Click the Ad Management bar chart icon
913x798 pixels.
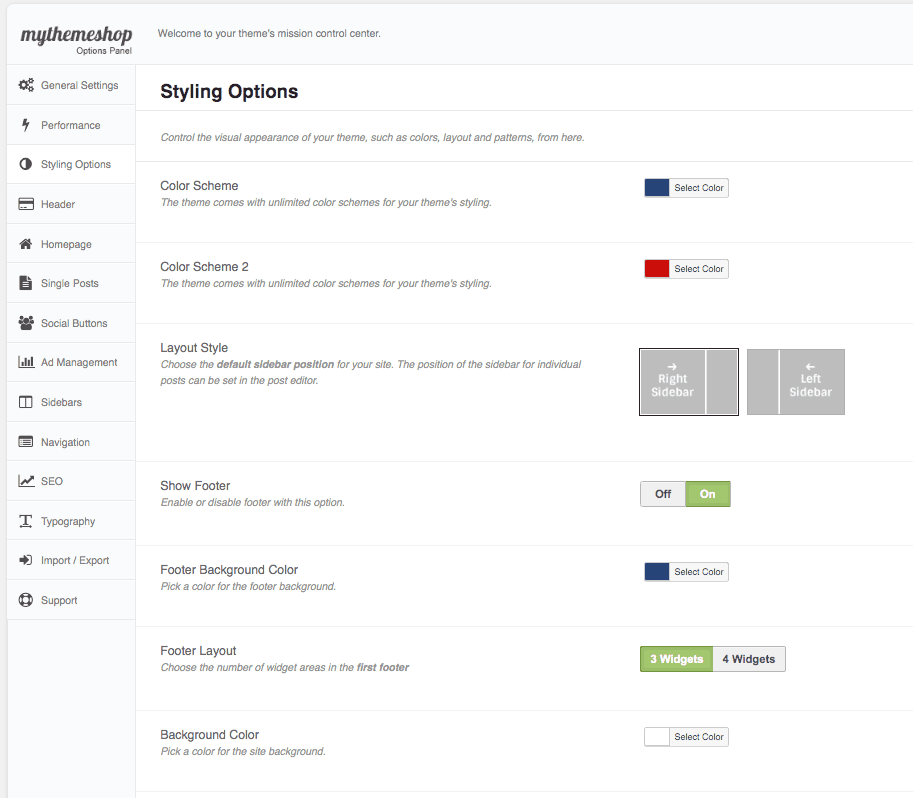point(26,362)
